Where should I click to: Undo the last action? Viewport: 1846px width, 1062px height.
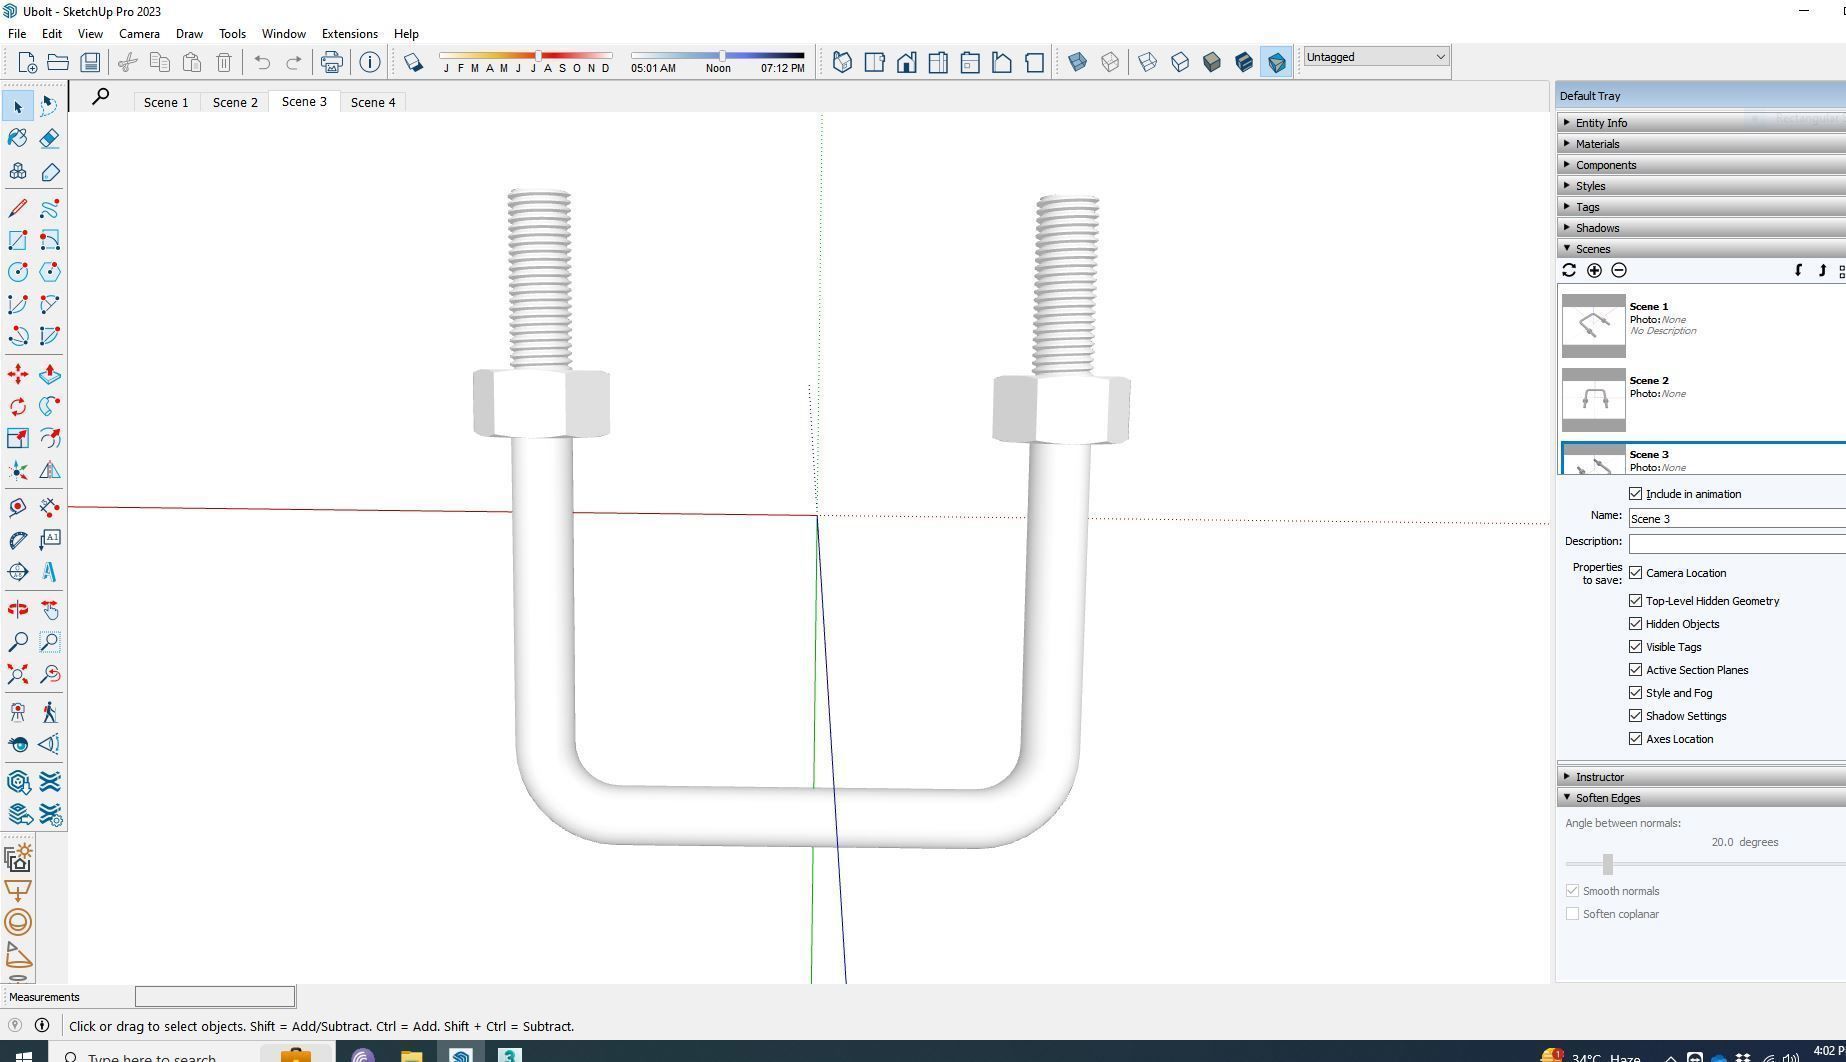[262, 63]
